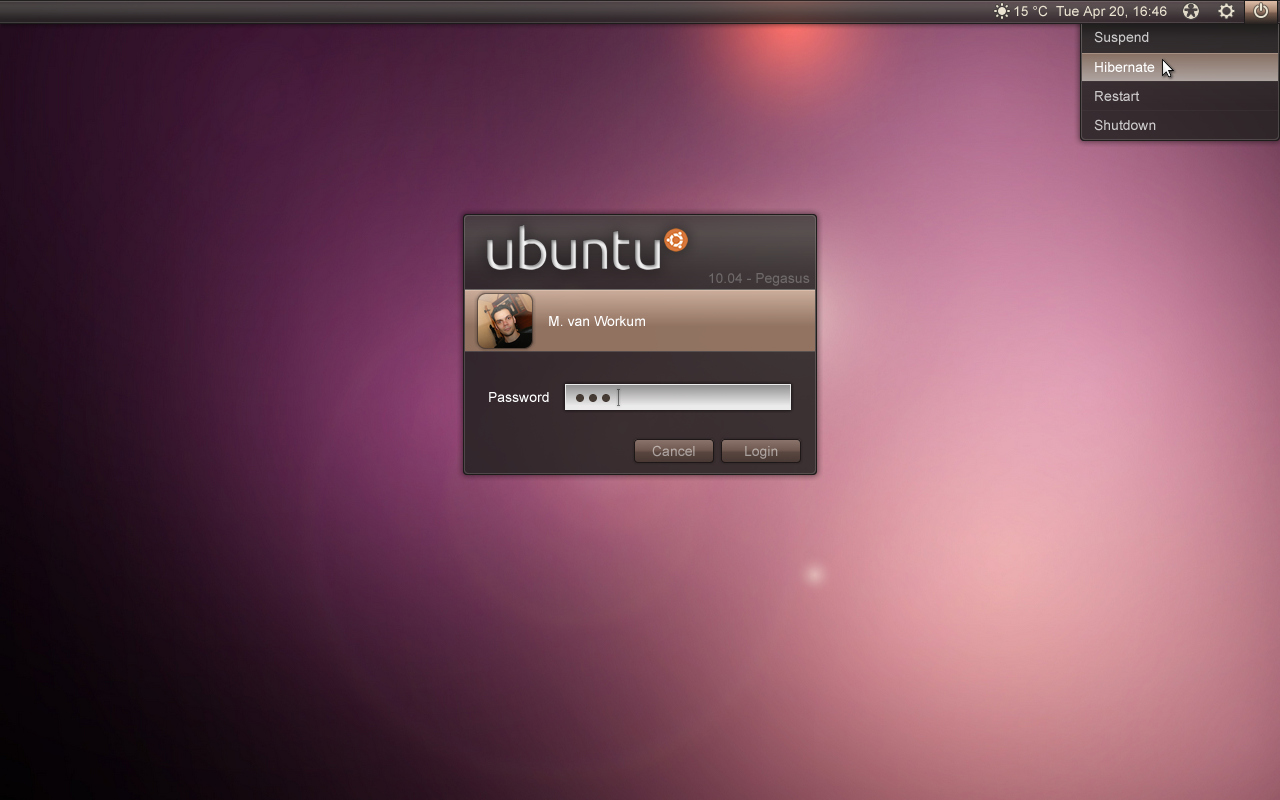This screenshot has width=1280, height=800.
Task: Open settings via the gear icon
Action: tap(1226, 11)
